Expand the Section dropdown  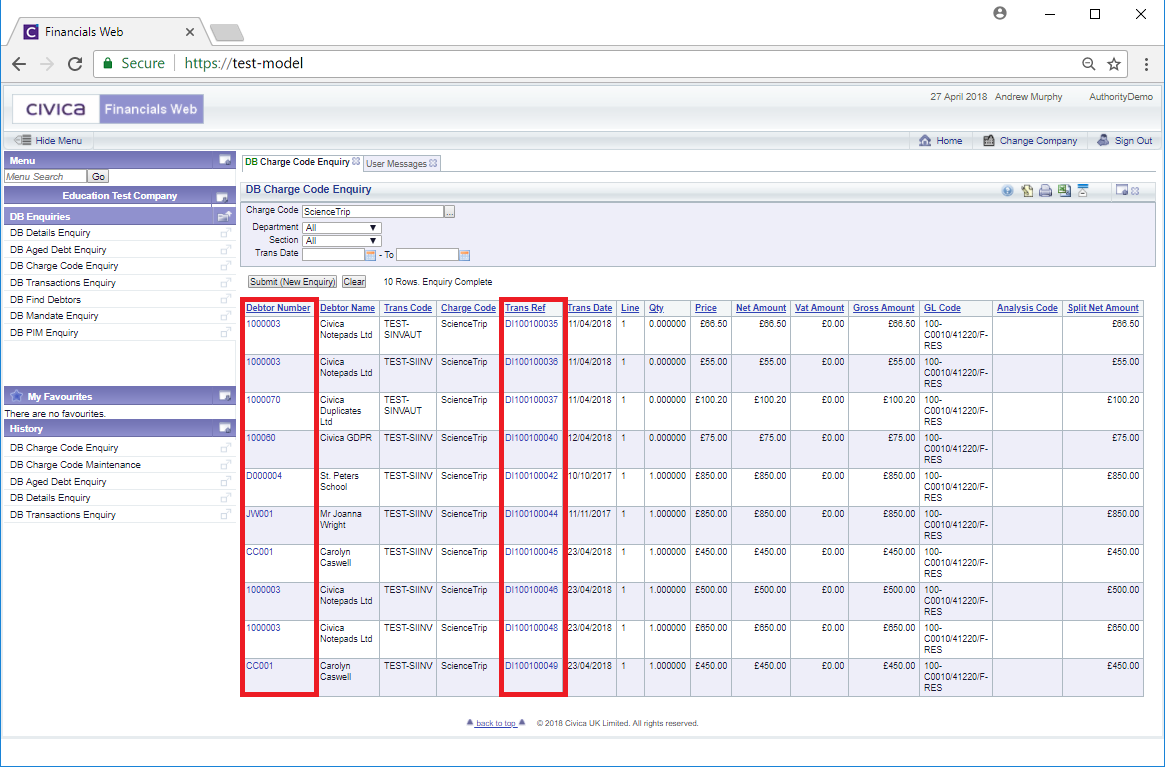[342, 241]
